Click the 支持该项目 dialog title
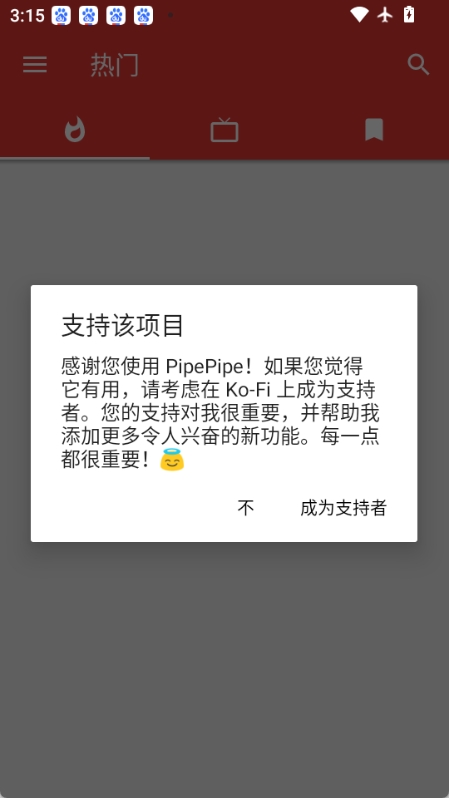The image size is (449, 798). (122, 326)
